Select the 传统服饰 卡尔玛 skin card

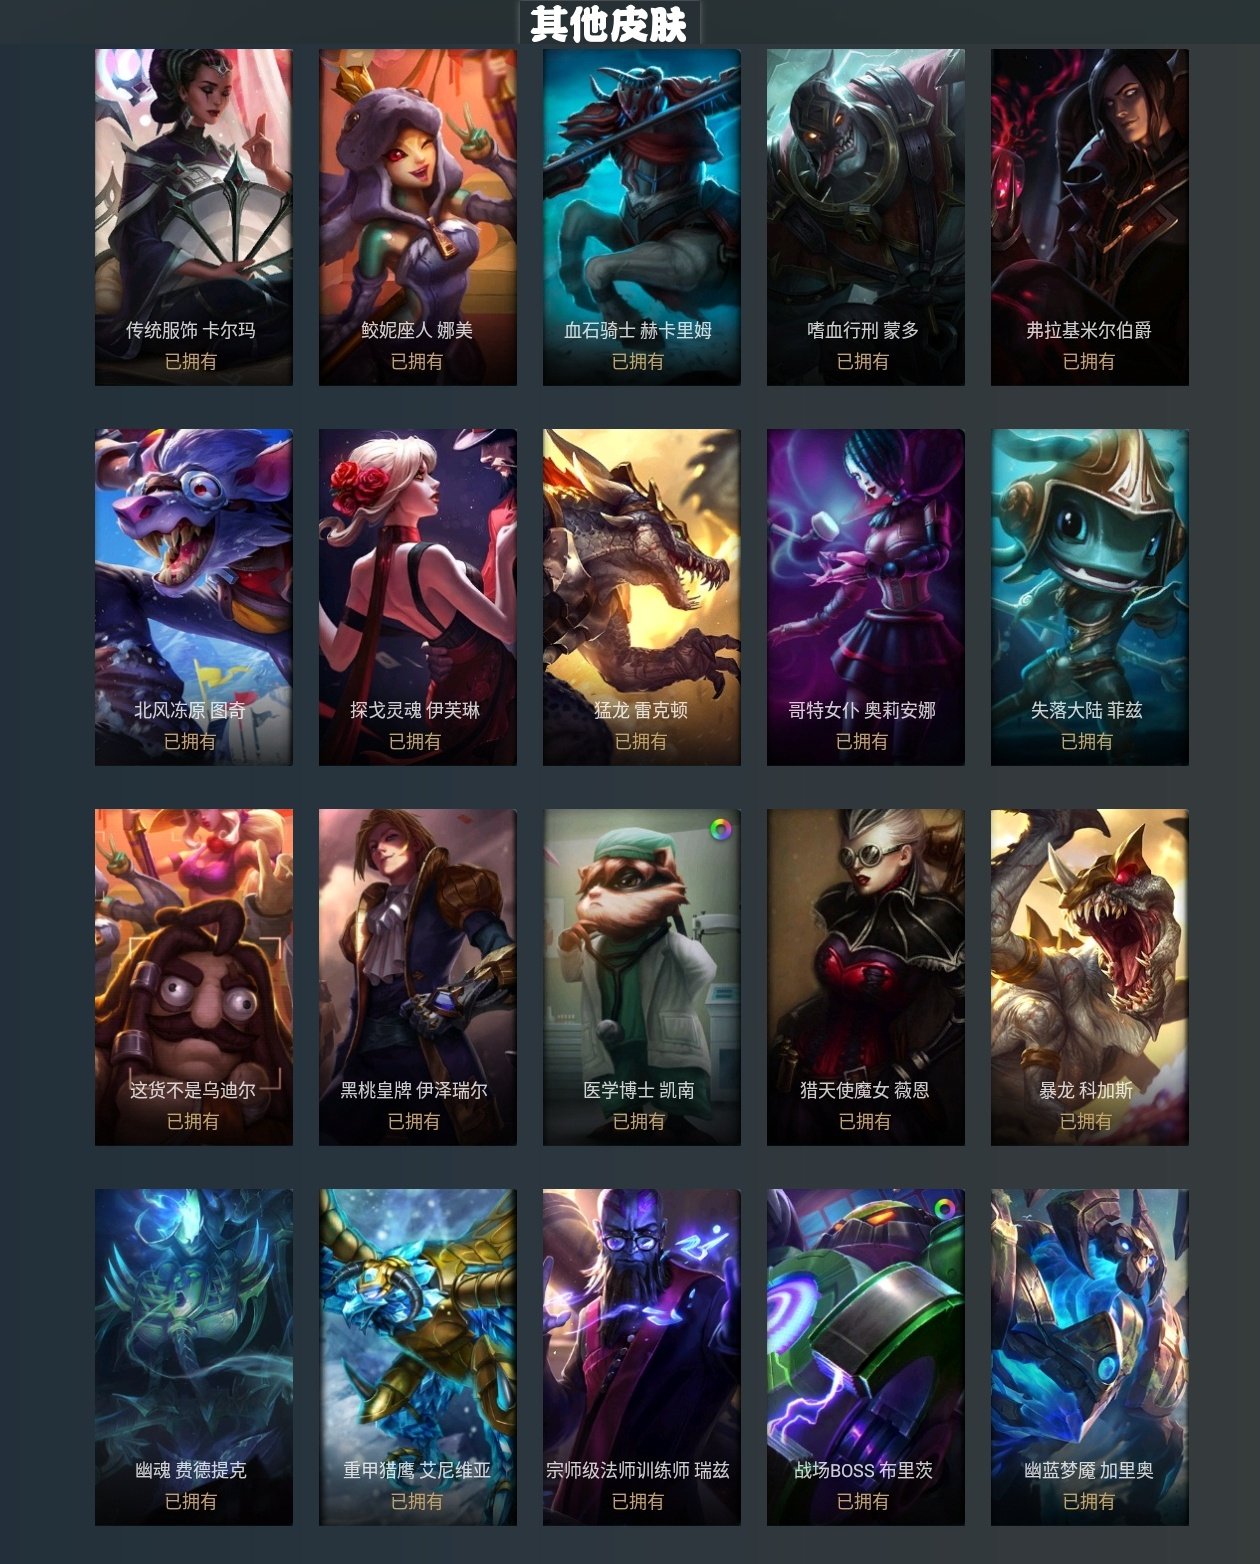[194, 217]
